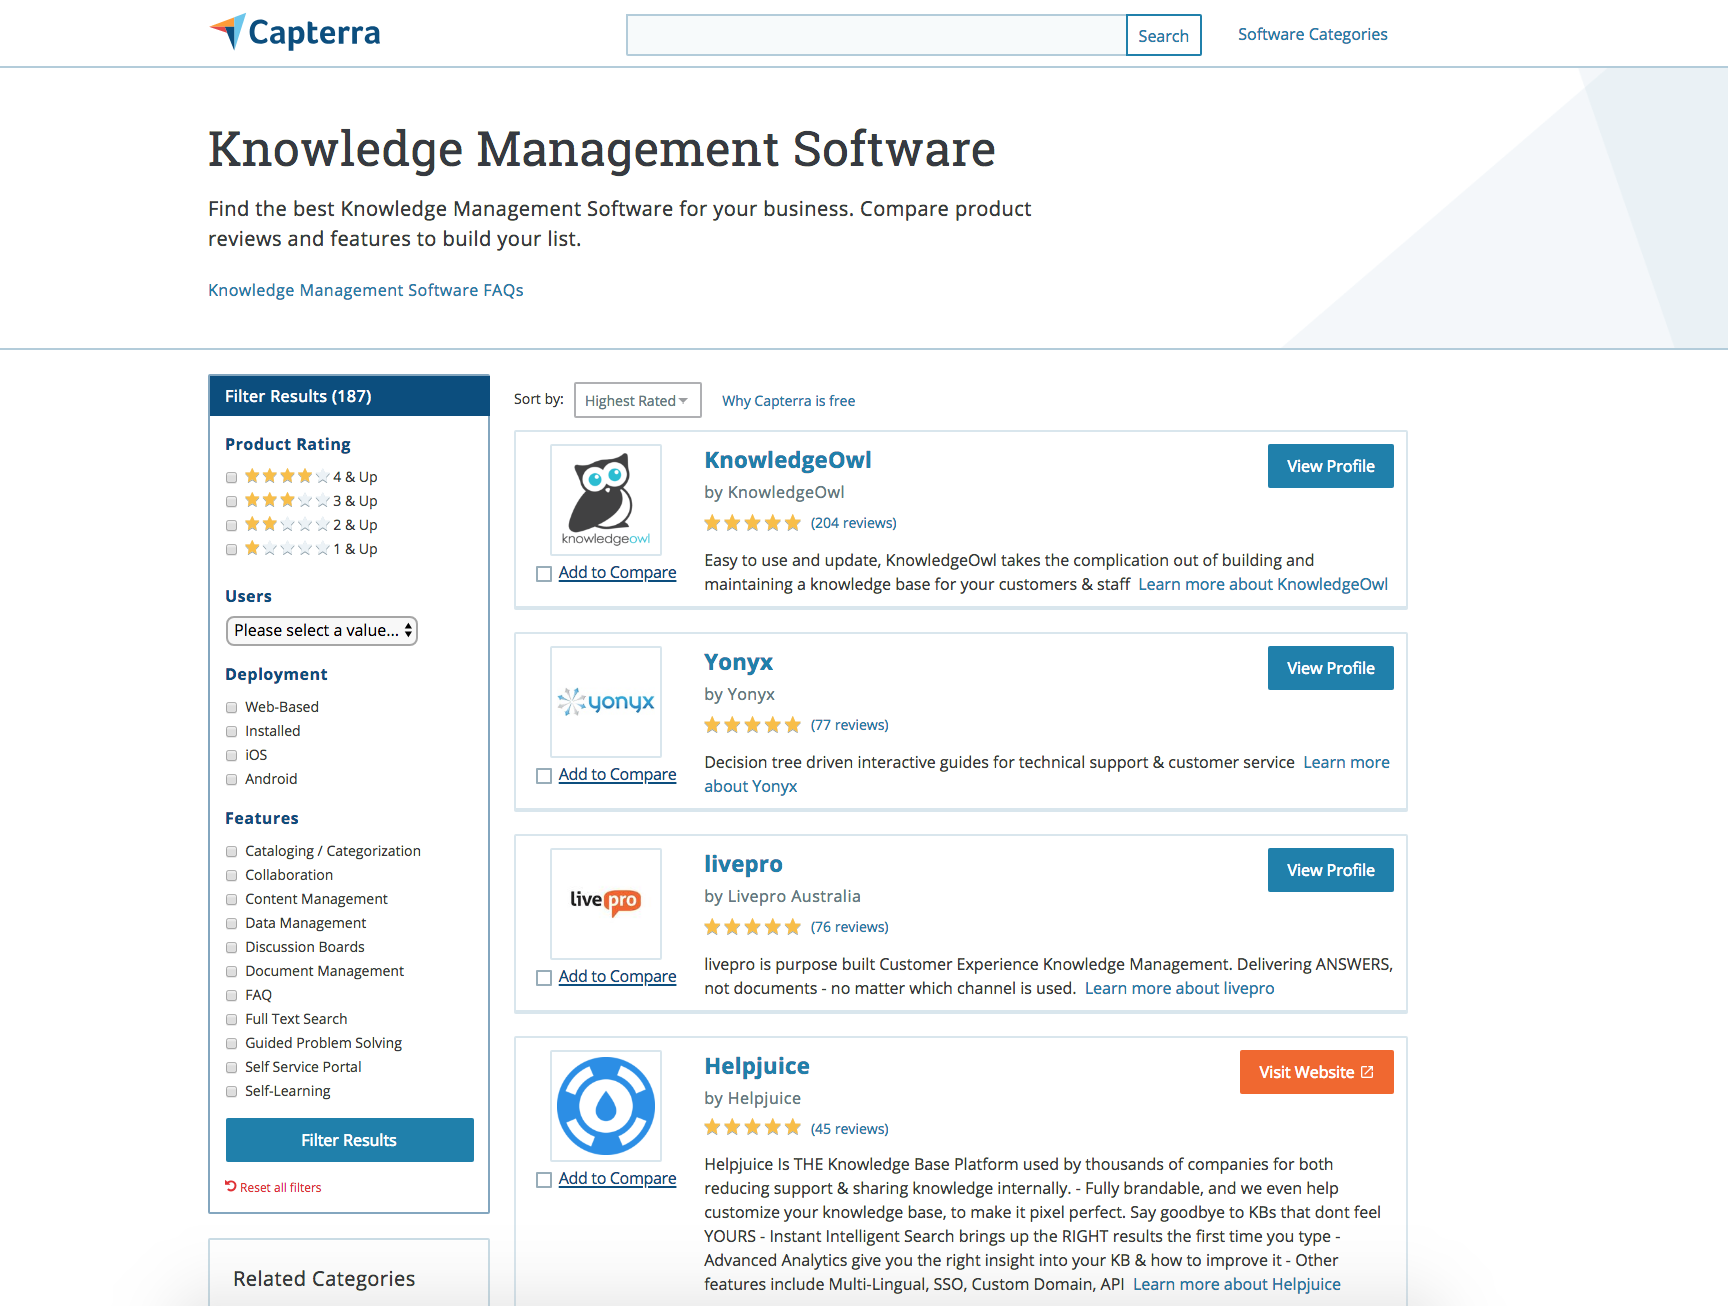
Task: Check Content Management feature
Action: coord(232,899)
